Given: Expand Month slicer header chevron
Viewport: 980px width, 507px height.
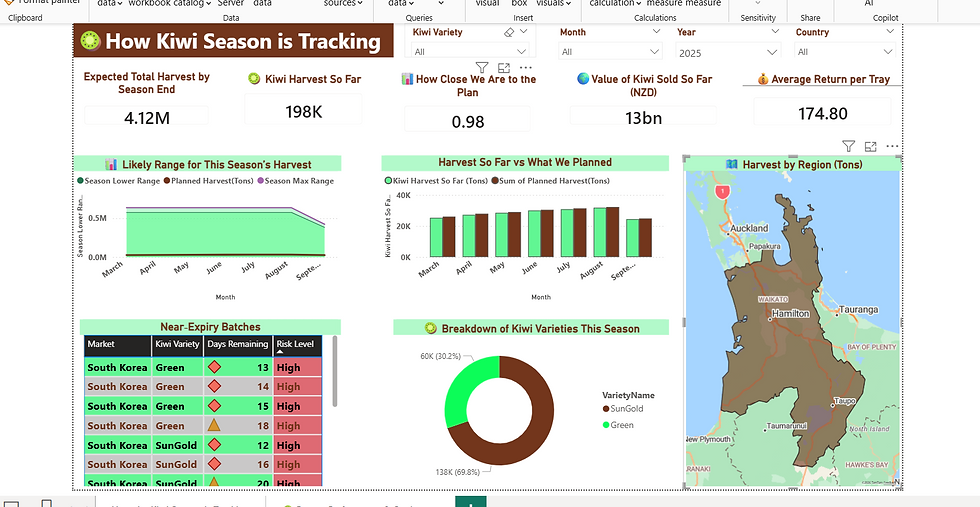Looking at the screenshot, I should pos(656,31).
